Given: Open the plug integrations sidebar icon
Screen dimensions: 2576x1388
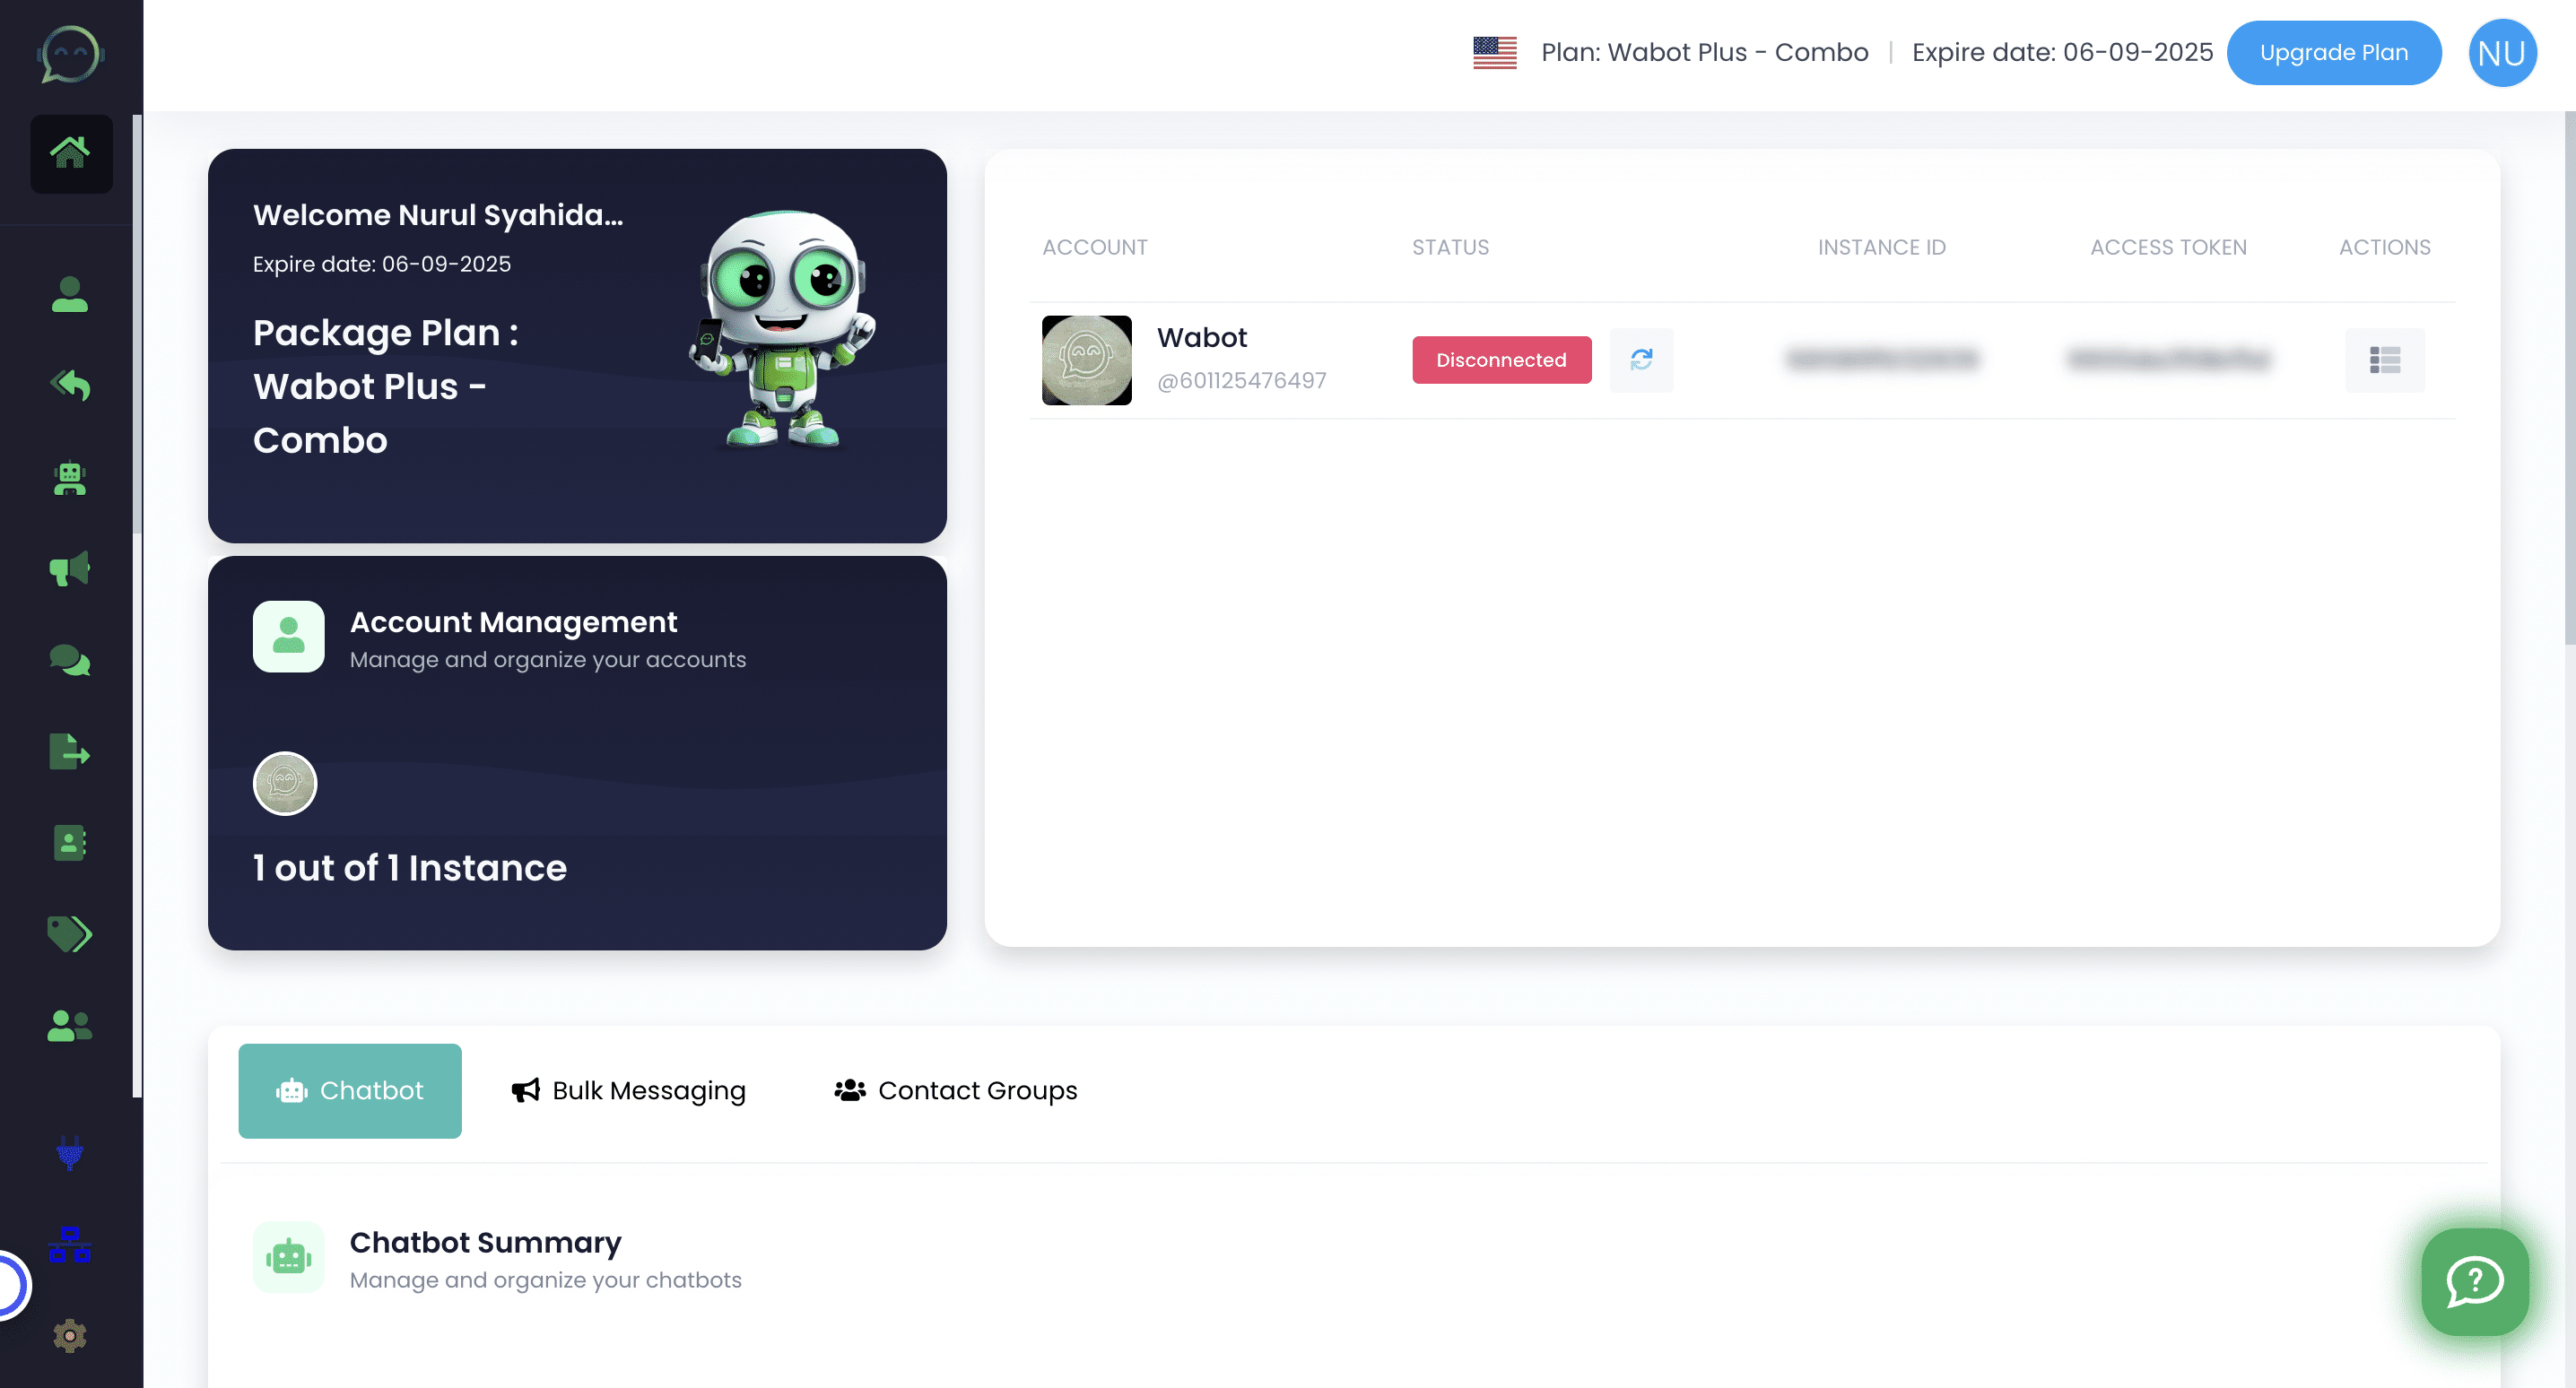Looking at the screenshot, I should (70, 1152).
